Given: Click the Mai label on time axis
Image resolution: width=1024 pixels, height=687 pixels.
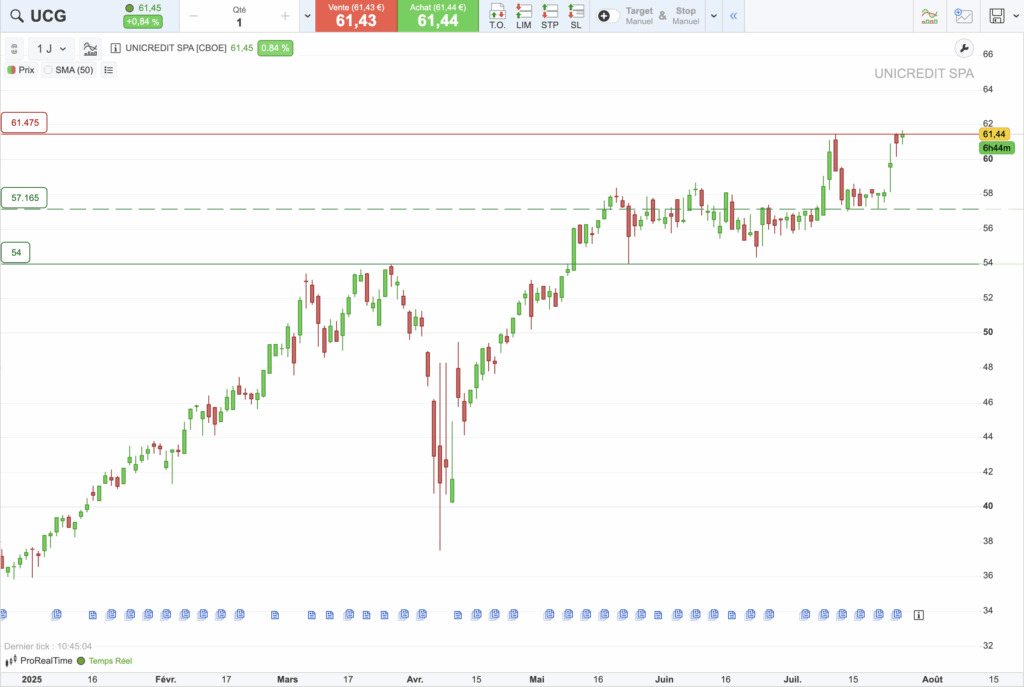Looking at the screenshot, I should [x=537, y=679].
